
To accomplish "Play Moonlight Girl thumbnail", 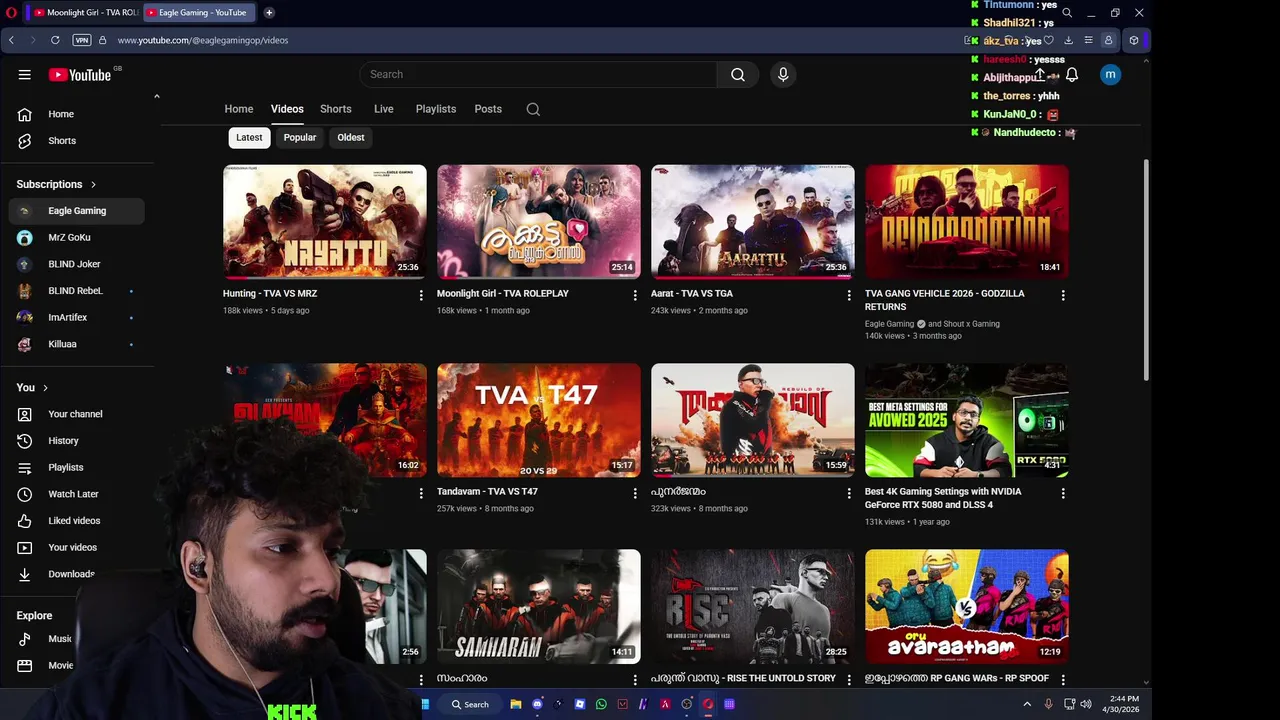I will click(x=539, y=222).
